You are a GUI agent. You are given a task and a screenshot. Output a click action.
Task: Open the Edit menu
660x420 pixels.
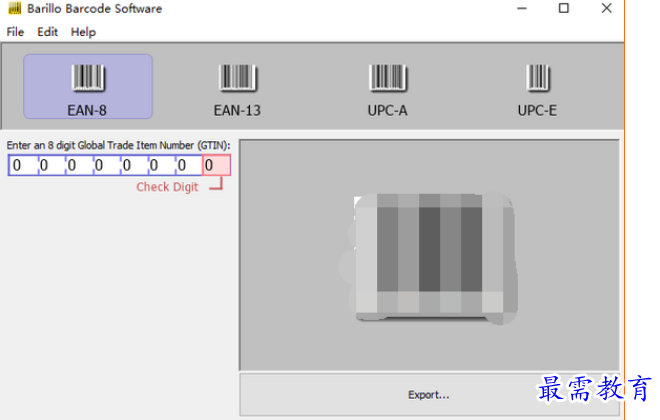47,32
